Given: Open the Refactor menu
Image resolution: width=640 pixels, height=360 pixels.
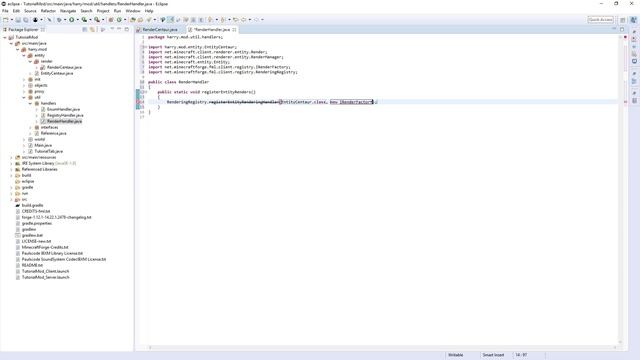Looking at the screenshot, I should click(x=48, y=11).
